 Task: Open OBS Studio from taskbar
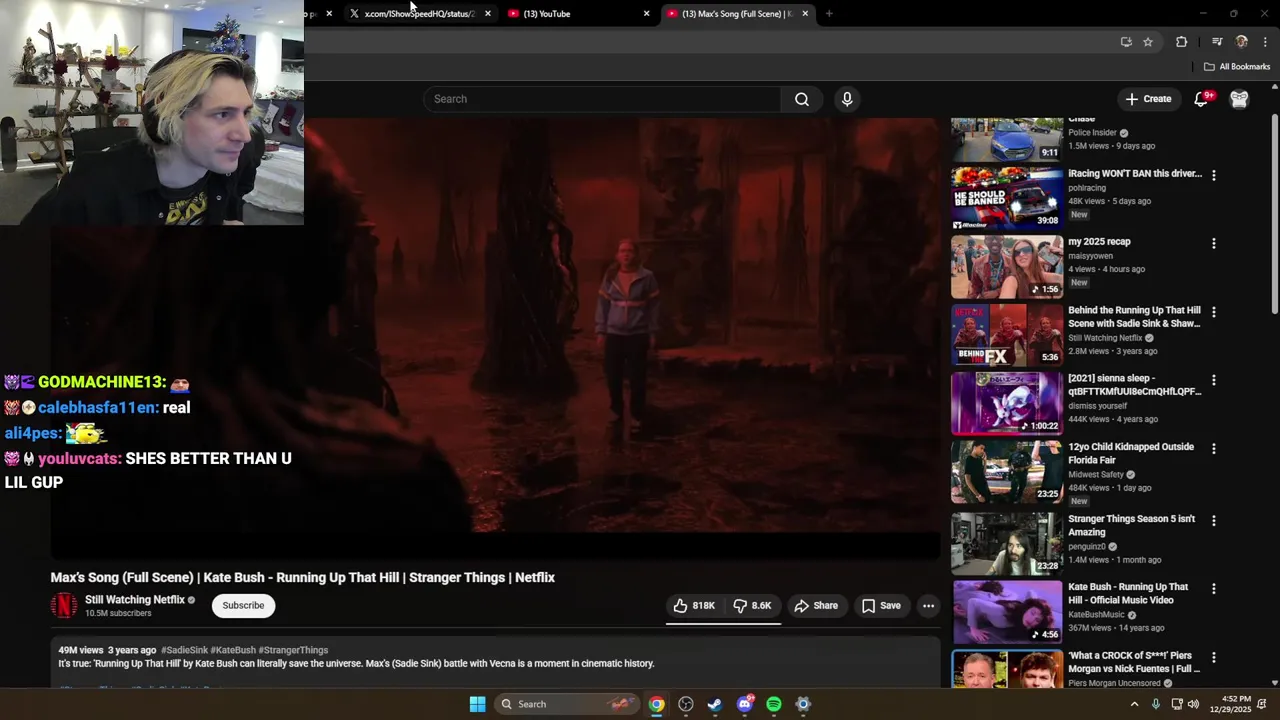pyautogui.click(x=685, y=704)
